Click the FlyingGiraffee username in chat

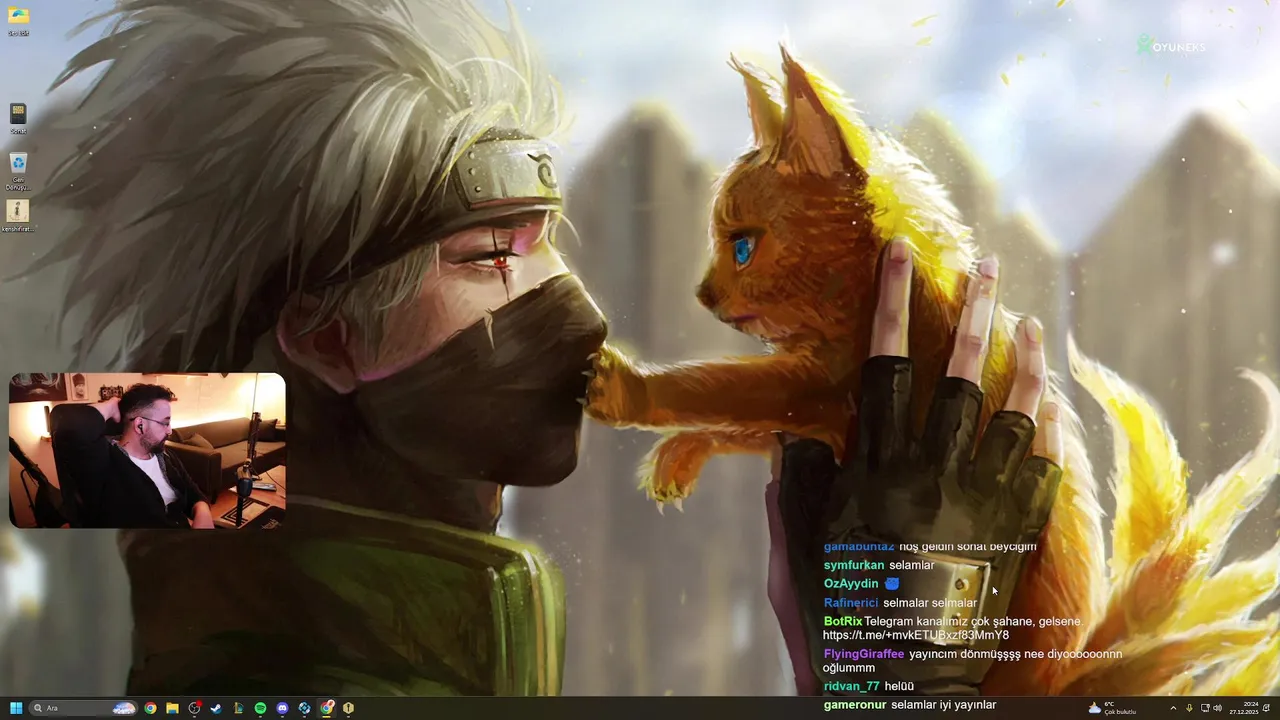pyautogui.click(x=864, y=654)
